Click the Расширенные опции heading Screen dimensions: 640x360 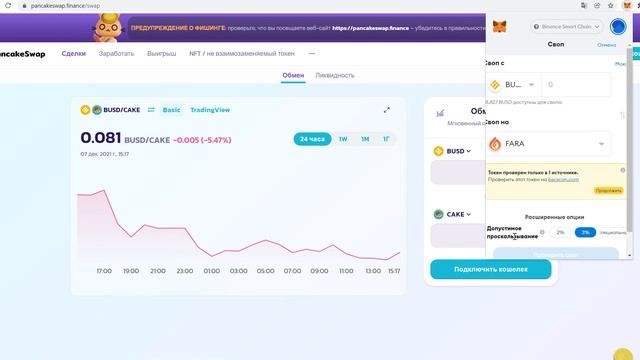tap(554, 217)
